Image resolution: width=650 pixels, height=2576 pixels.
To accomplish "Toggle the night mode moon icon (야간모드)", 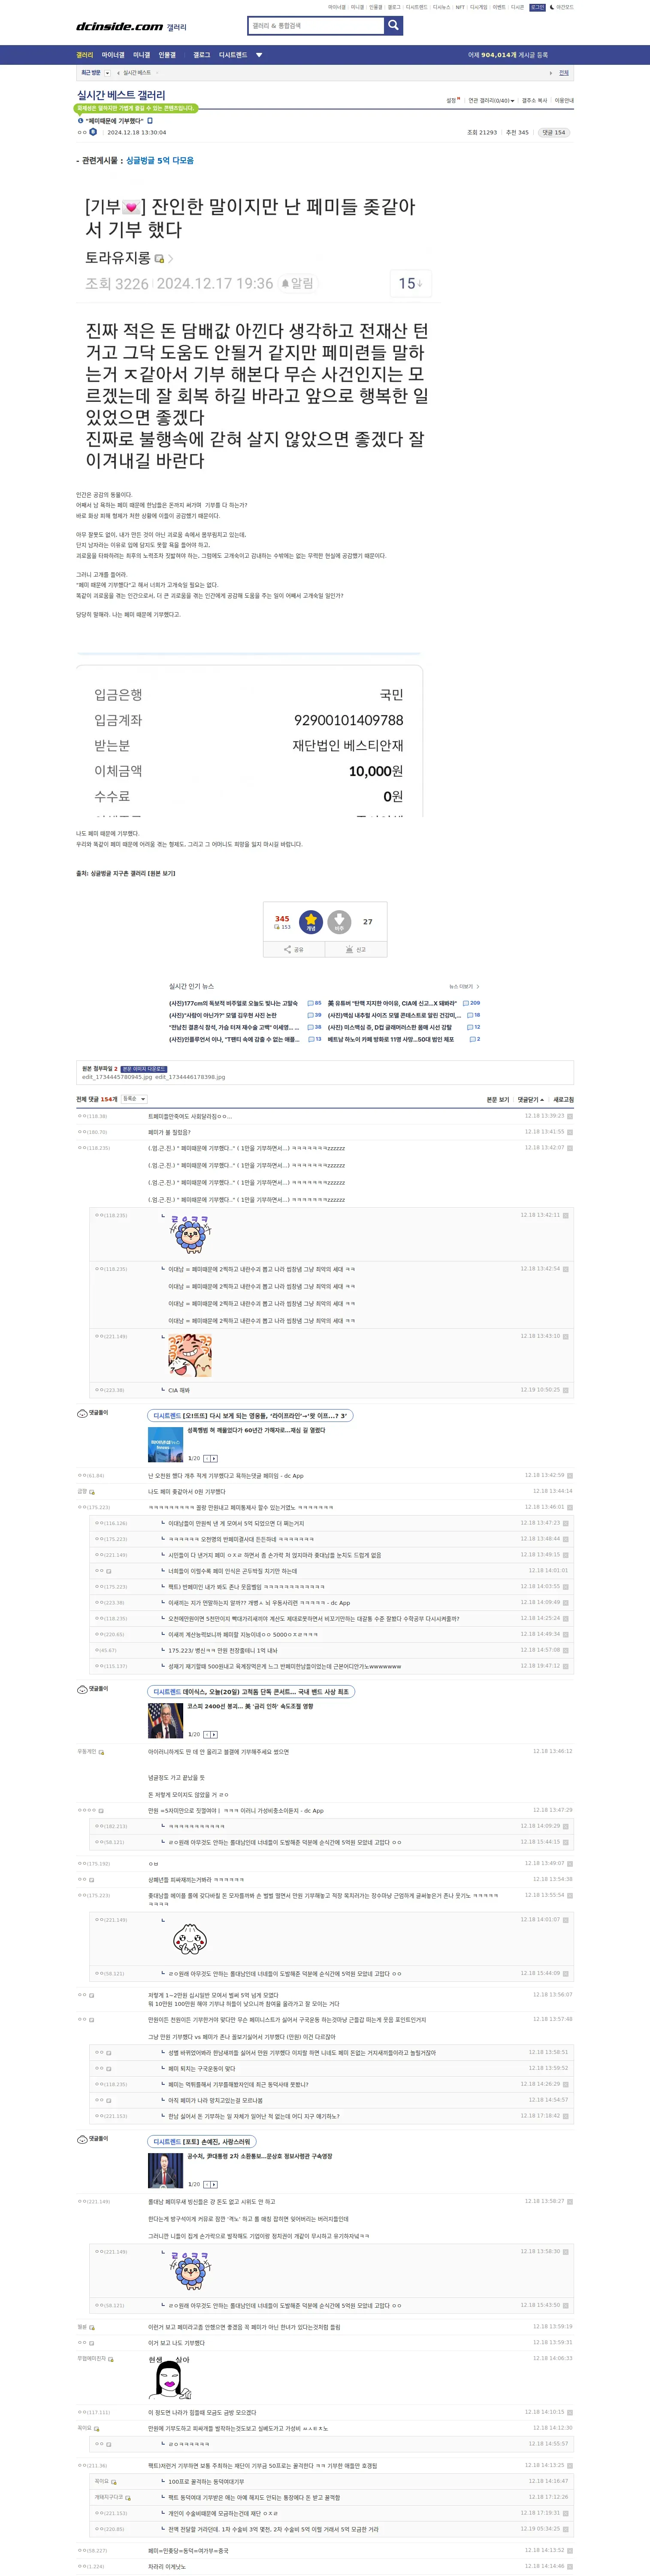I will pos(552,7).
